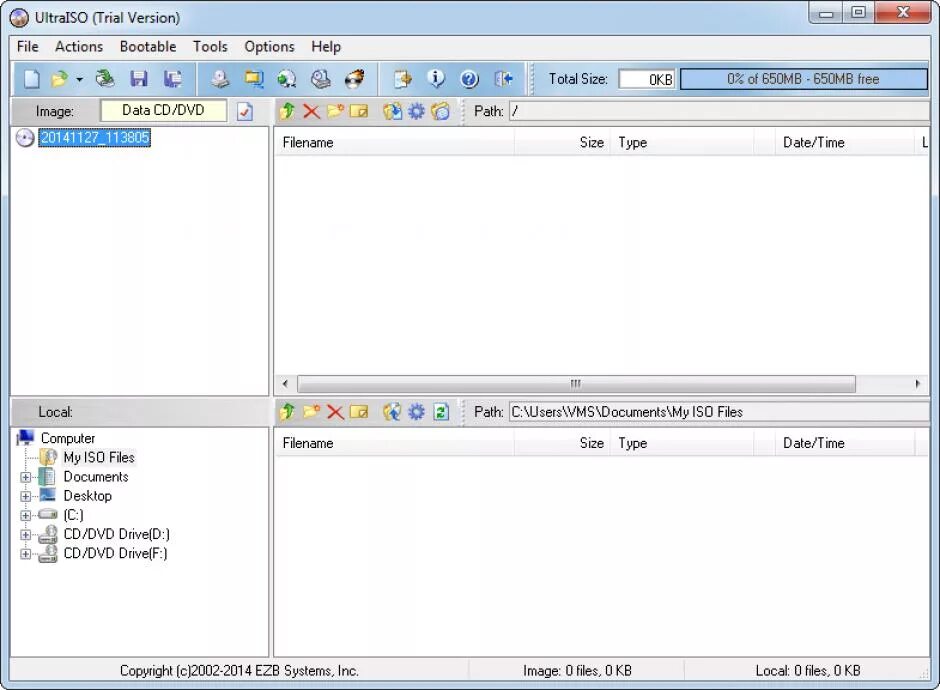This screenshot has height=690, width=940.
Task: Click the Save As multi-floppy icon
Action: click(x=173, y=79)
